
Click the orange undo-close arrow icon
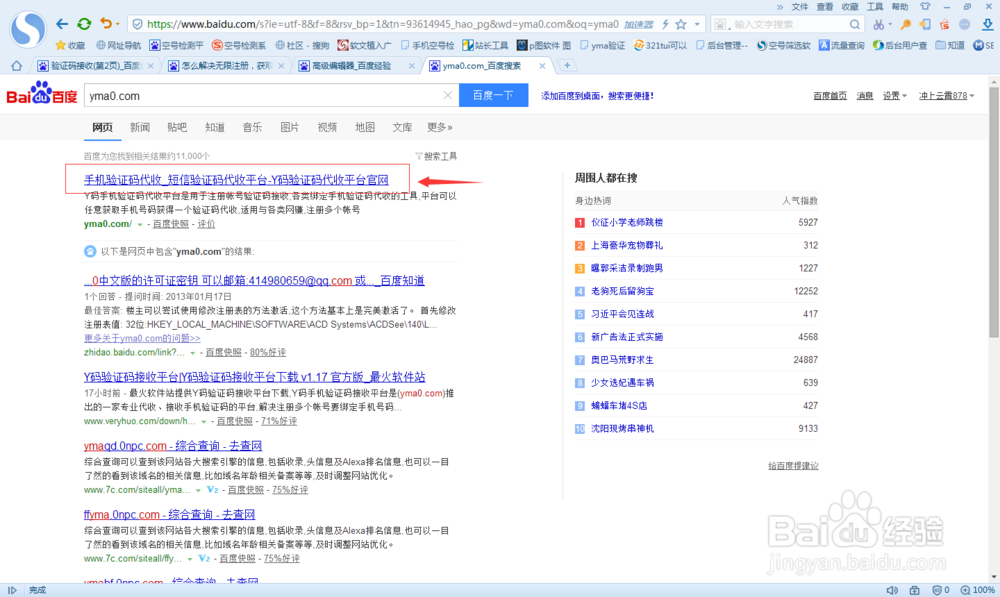(106, 24)
